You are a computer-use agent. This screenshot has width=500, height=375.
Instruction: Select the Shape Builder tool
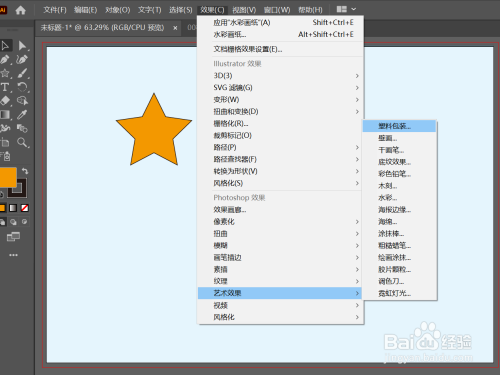point(22,101)
